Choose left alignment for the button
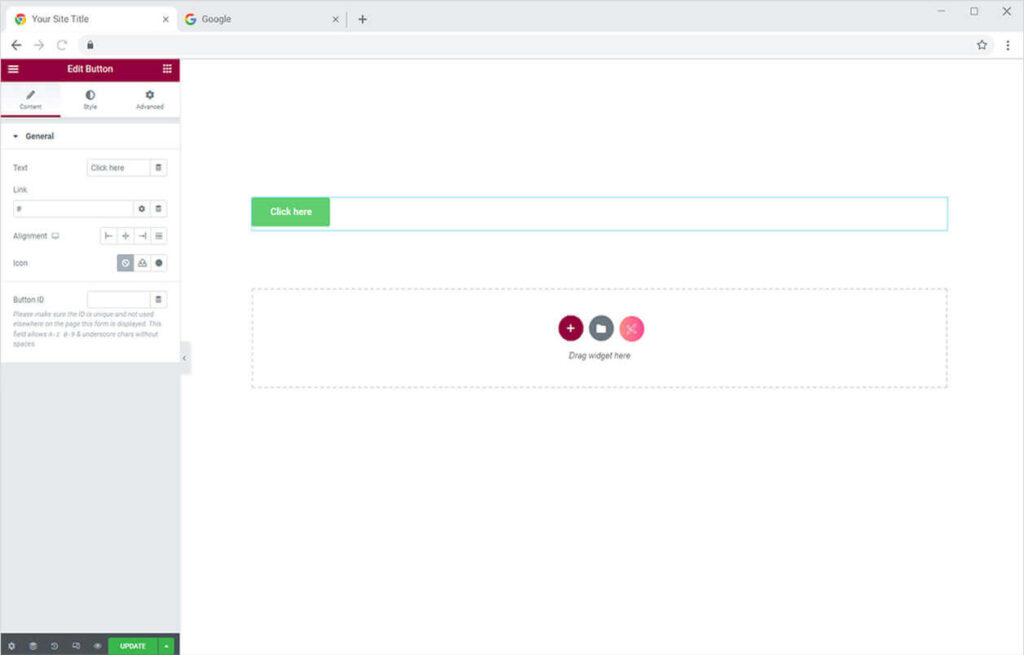1024x655 pixels. coord(109,236)
